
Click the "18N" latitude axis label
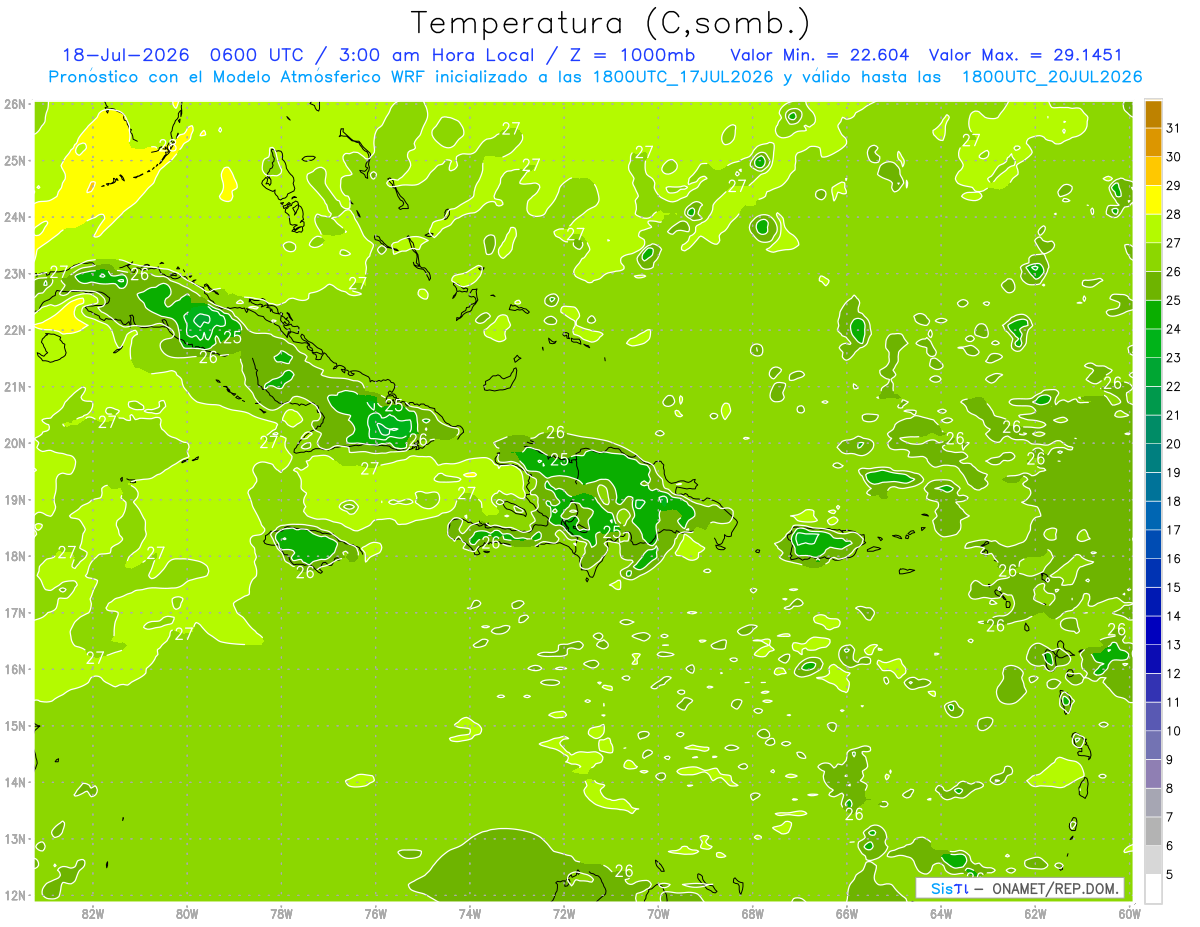coord(16,556)
